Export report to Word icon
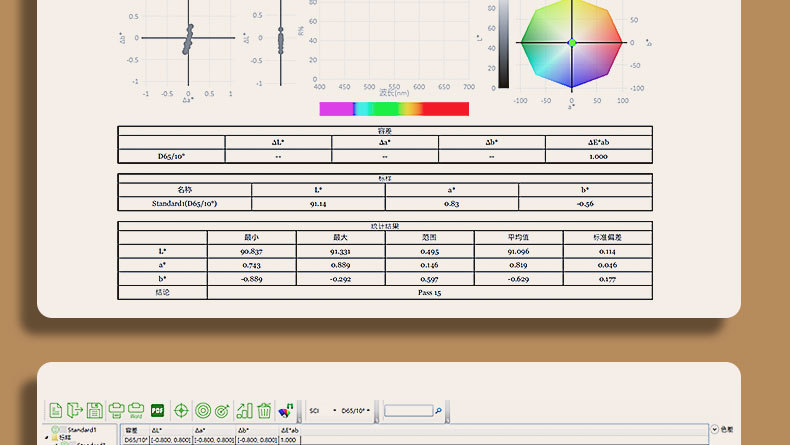This screenshot has width=790, height=445. (135, 410)
